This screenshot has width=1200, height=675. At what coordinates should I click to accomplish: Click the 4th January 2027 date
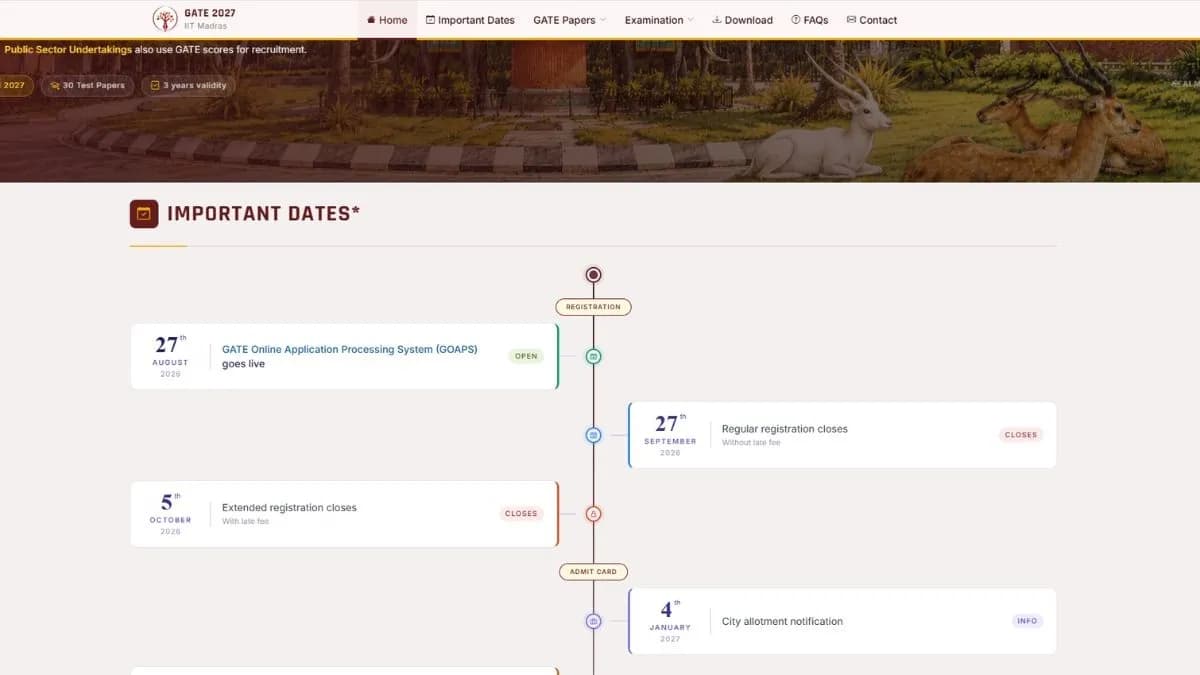[670, 621]
